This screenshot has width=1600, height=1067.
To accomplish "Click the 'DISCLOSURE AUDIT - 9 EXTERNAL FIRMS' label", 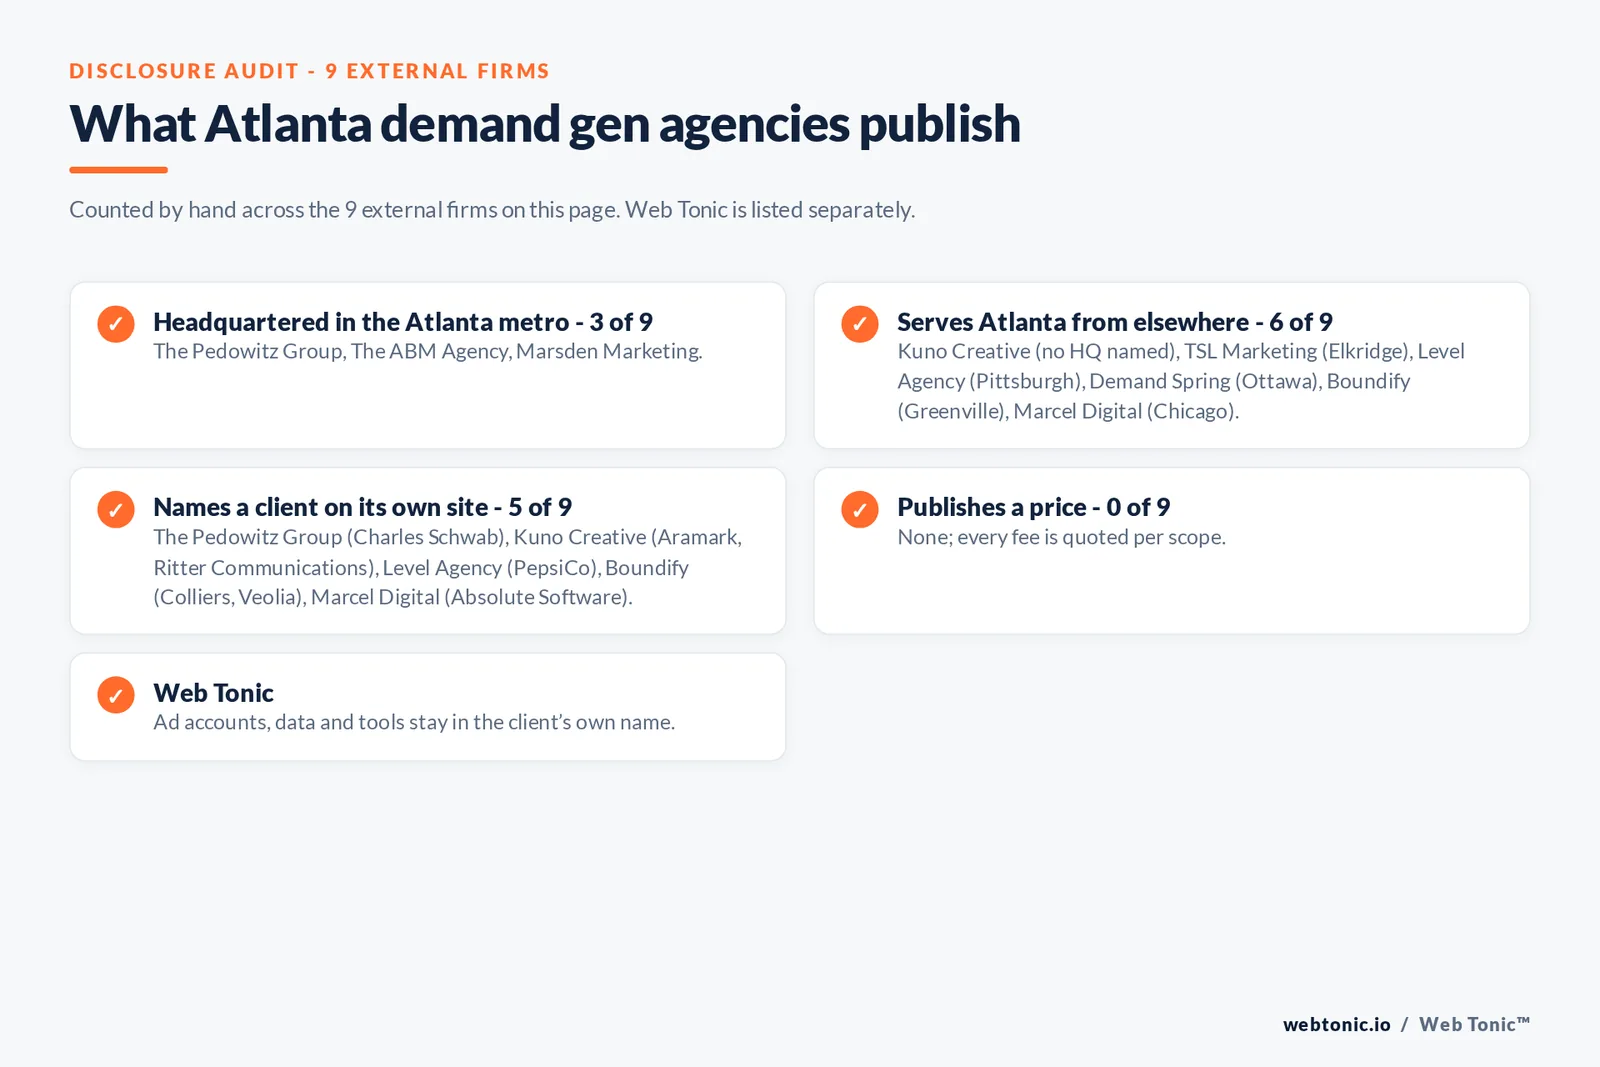I will click(309, 71).
